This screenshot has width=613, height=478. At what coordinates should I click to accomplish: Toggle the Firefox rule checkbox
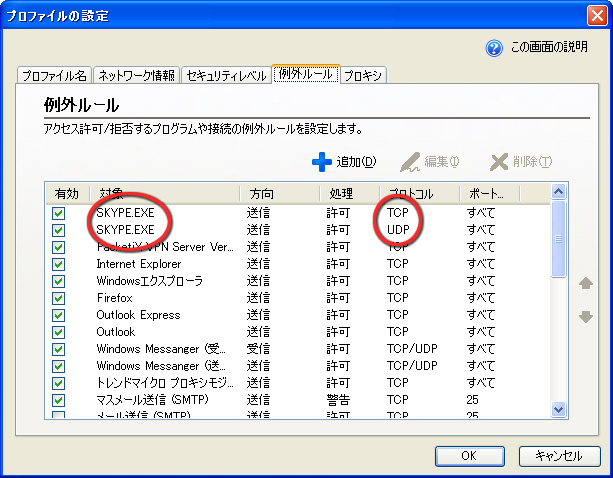pyautogui.click(x=58, y=298)
